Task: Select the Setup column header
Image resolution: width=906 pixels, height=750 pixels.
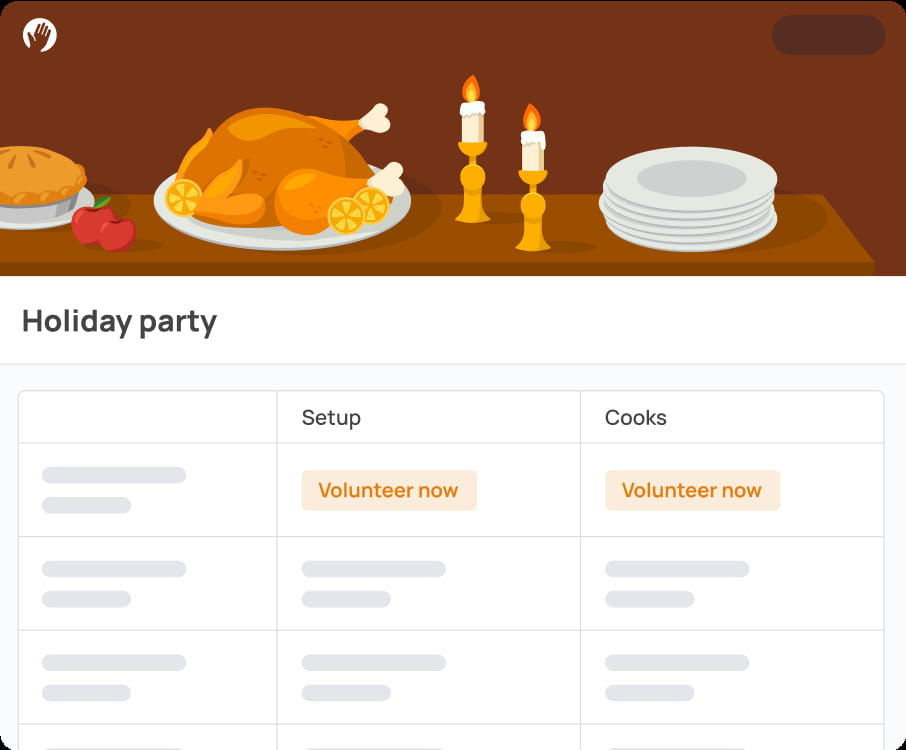Action: (331, 417)
